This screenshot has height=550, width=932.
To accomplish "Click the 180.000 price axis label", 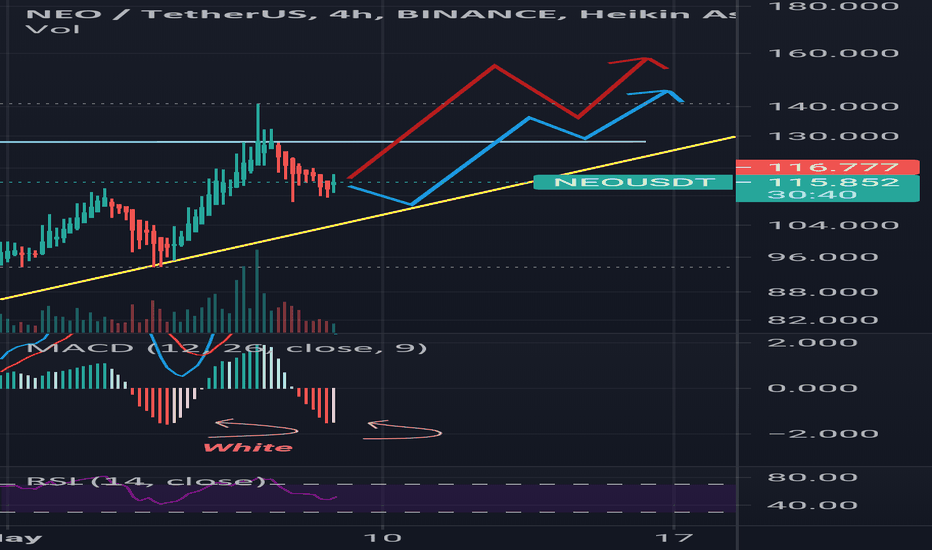I will (x=833, y=7).
